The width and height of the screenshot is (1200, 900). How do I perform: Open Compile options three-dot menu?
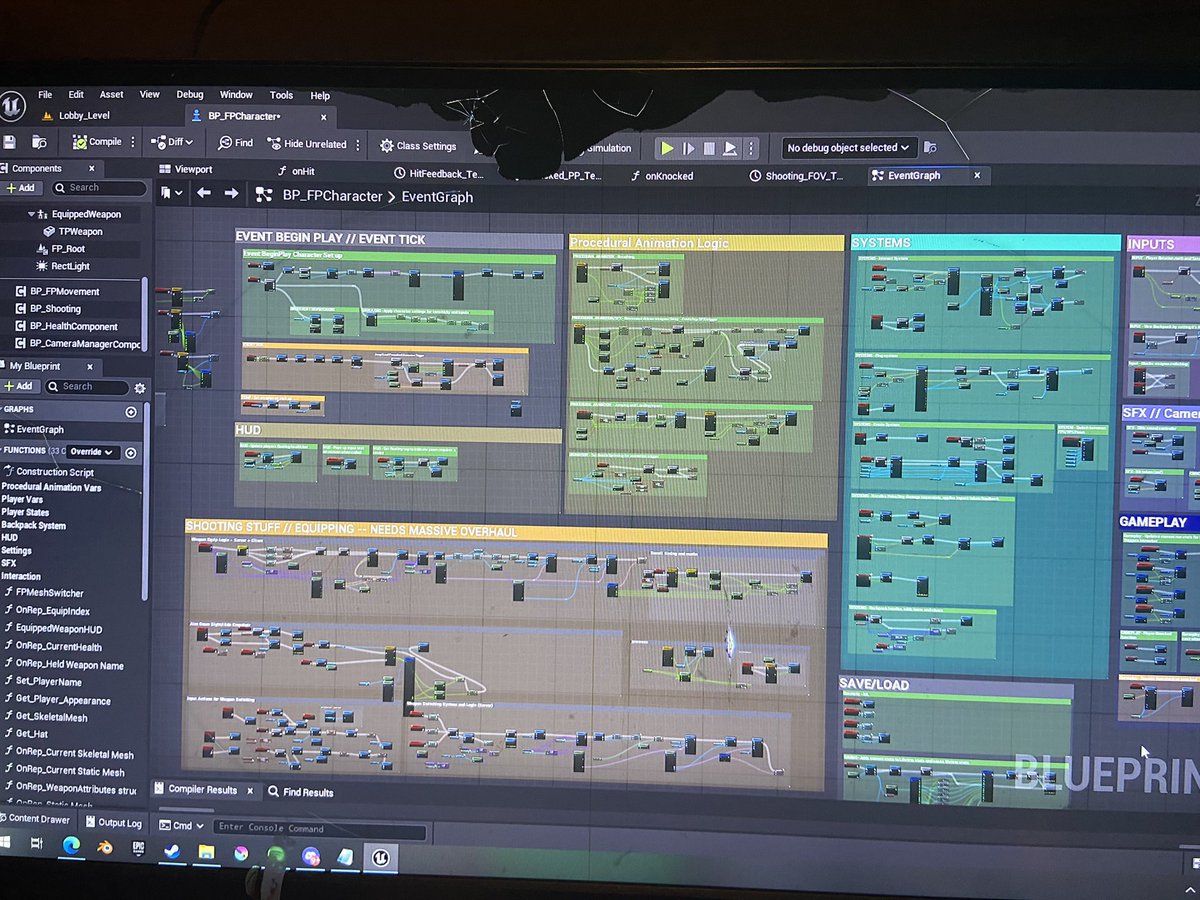coord(135,142)
